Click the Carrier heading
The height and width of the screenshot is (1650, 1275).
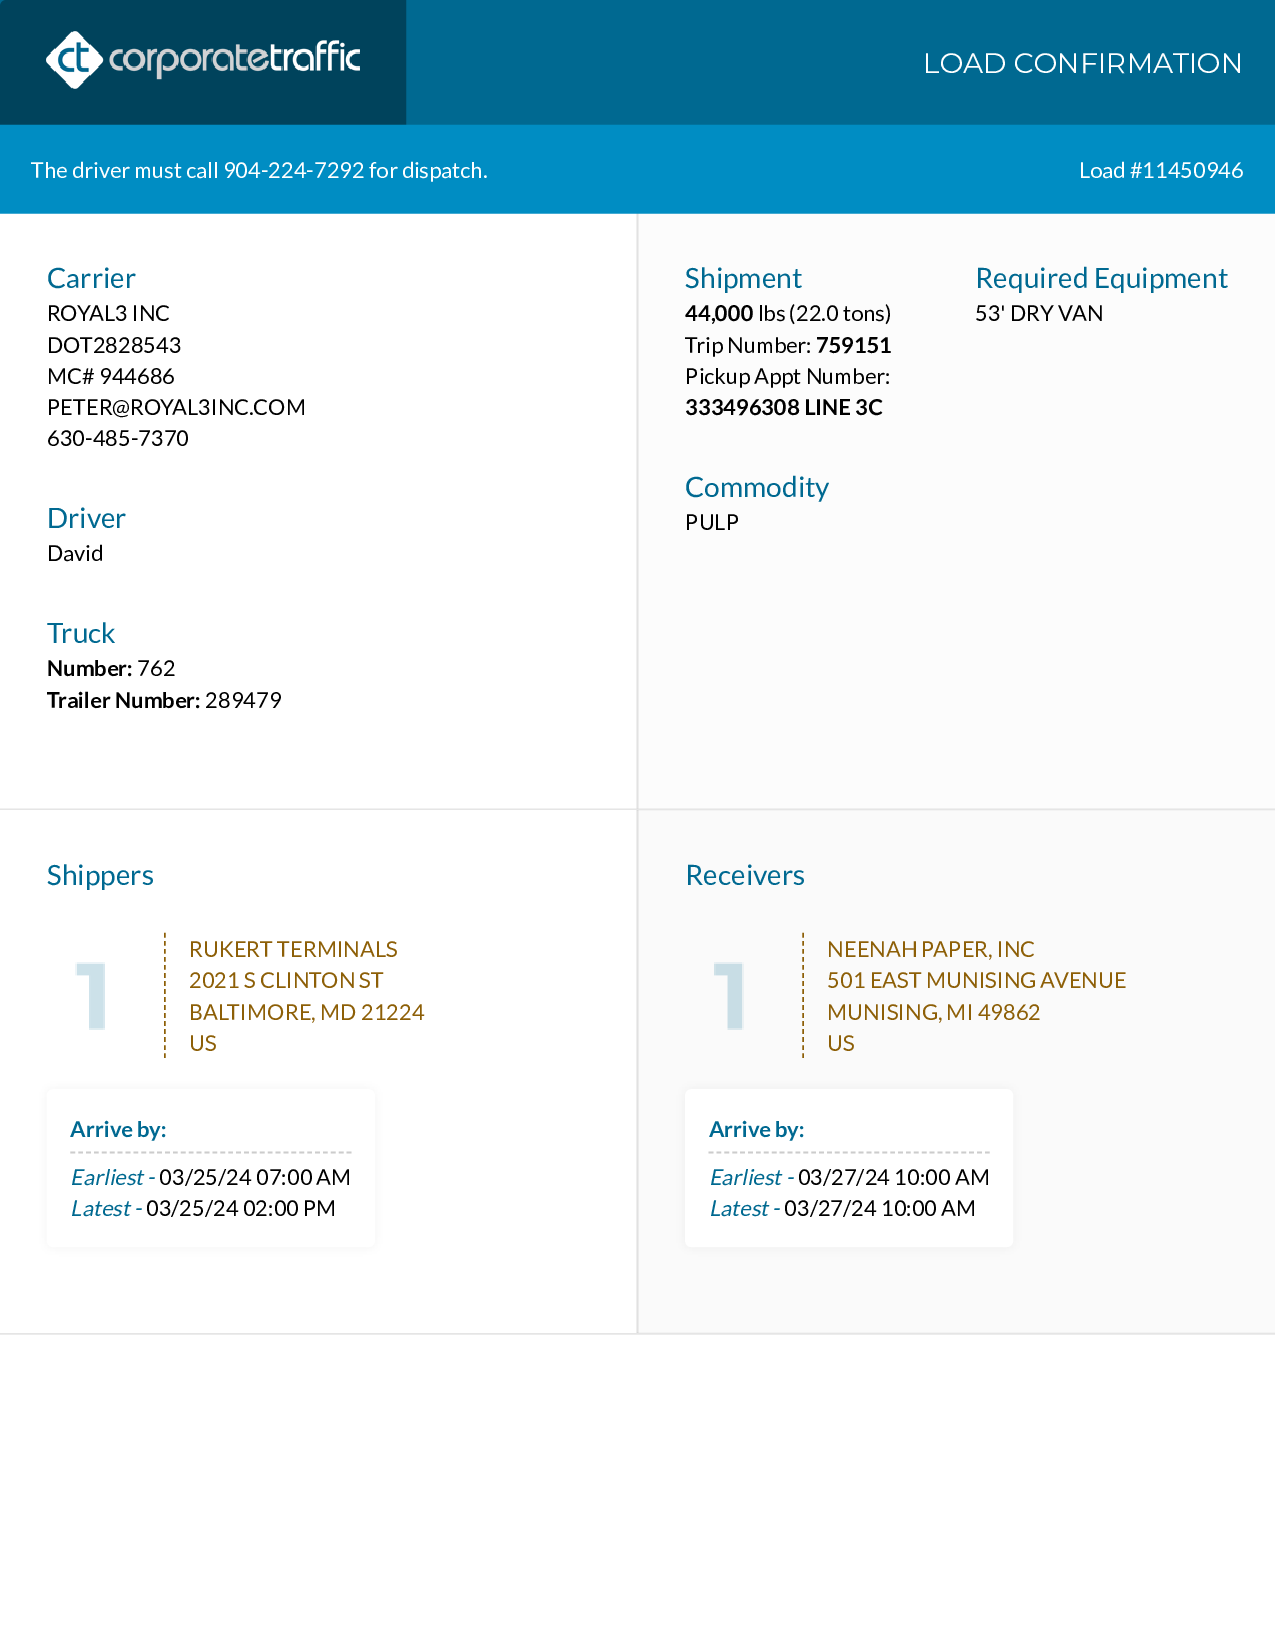click(x=91, y=278)
